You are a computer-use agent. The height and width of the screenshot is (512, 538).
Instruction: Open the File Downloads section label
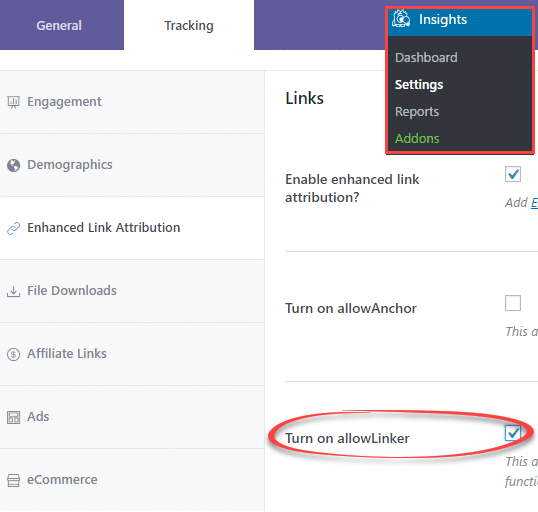(x=72, y=291)
